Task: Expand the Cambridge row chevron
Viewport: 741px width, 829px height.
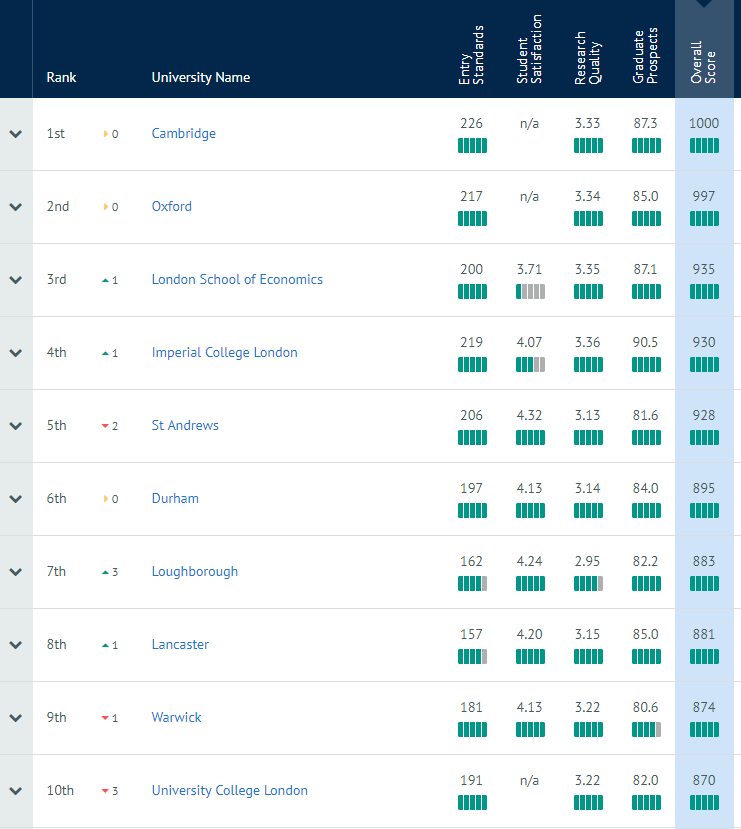Action: [x=16, y=134]
